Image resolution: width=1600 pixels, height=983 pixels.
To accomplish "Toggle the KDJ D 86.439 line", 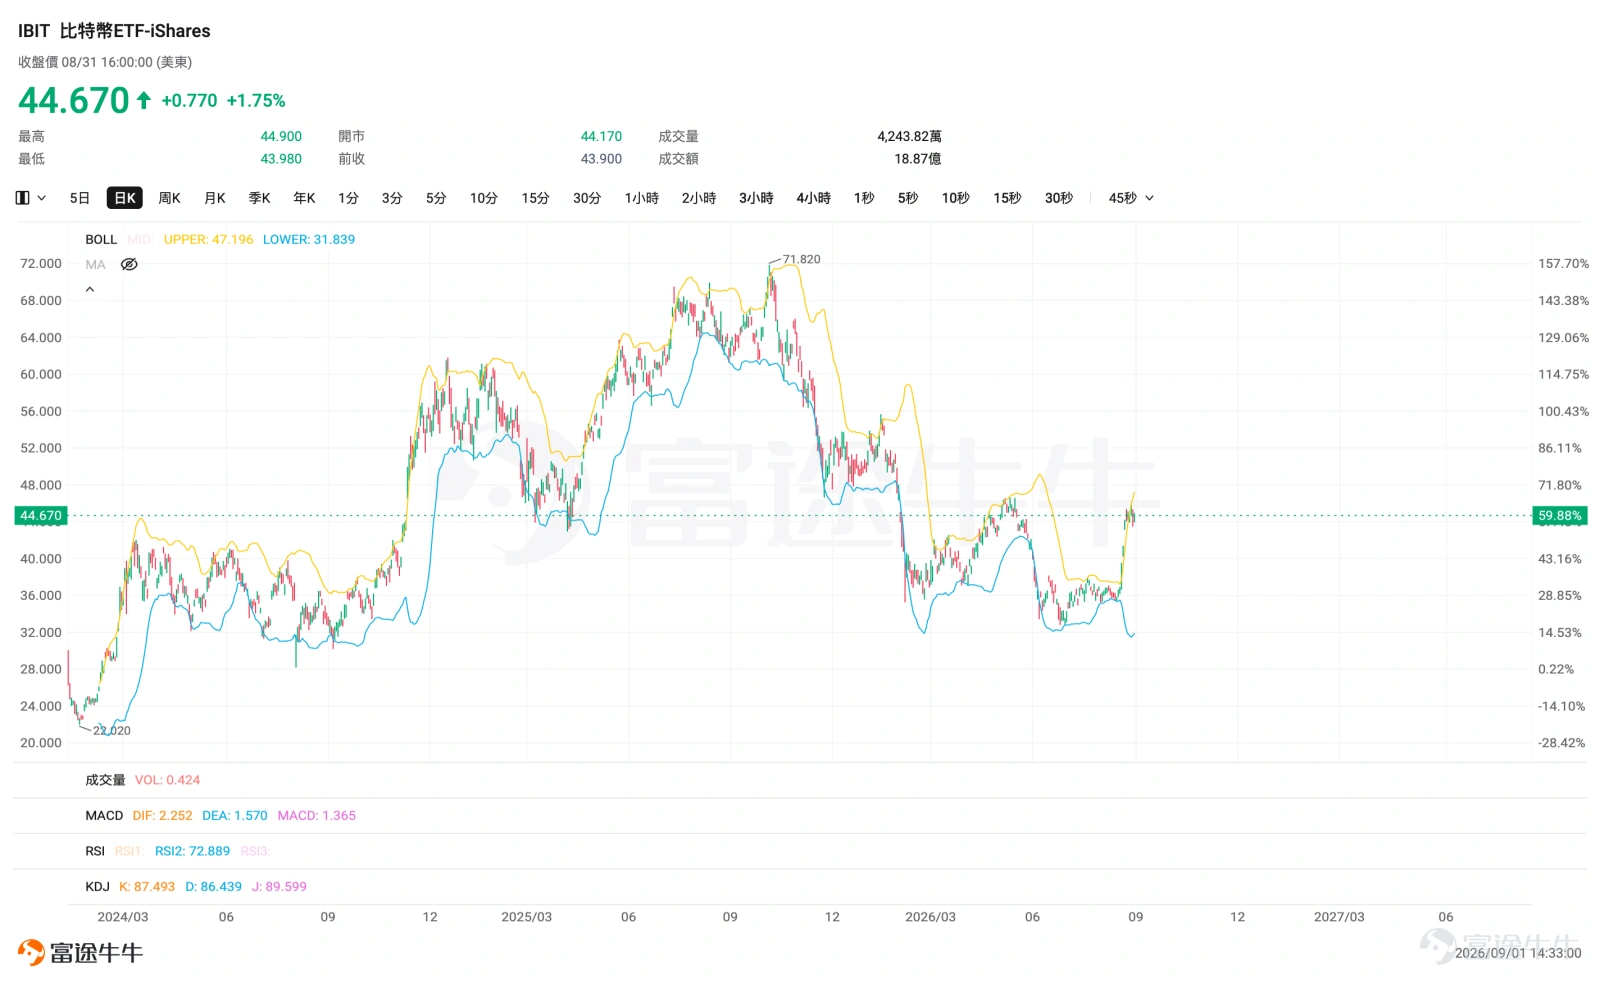I will coord(214,887).
